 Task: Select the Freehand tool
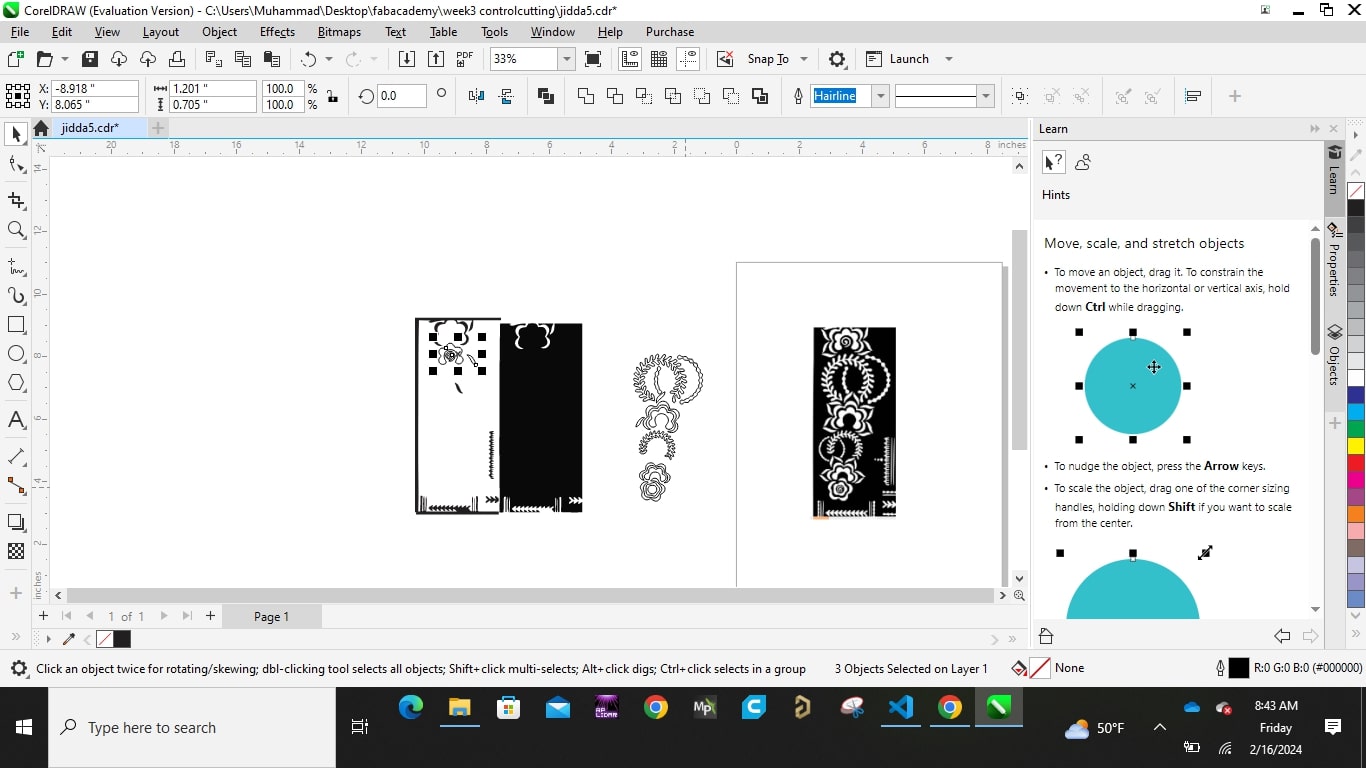coord(16,267)
